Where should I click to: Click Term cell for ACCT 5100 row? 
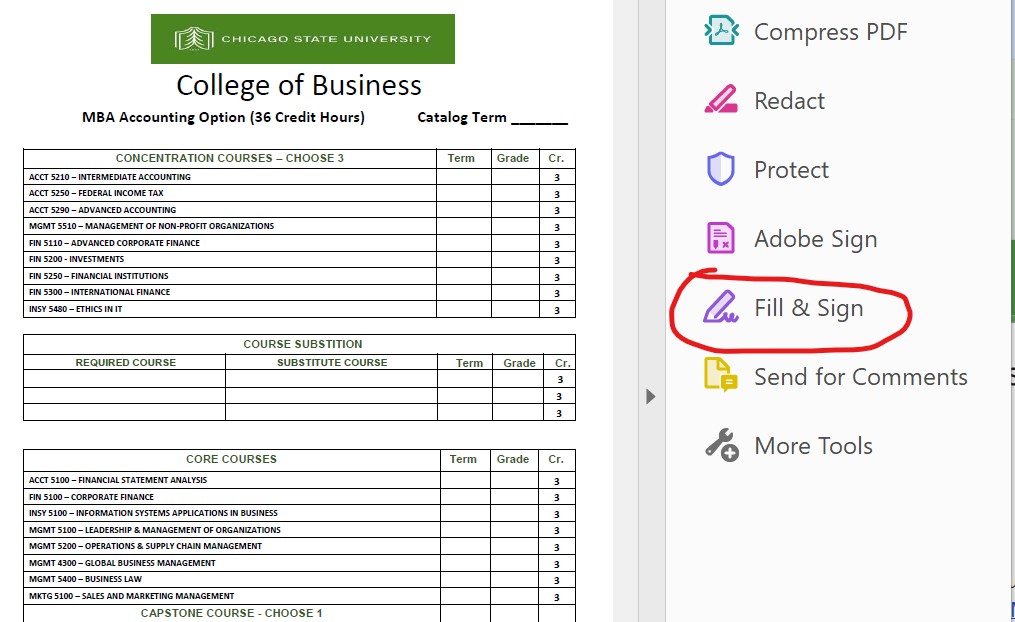463,480
